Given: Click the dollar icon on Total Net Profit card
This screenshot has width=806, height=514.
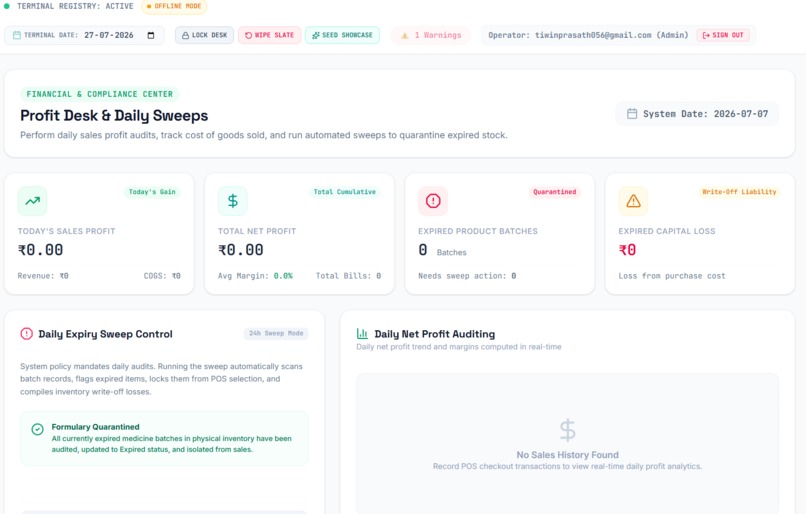Looking at the screenshot, I should pos(232,200).
